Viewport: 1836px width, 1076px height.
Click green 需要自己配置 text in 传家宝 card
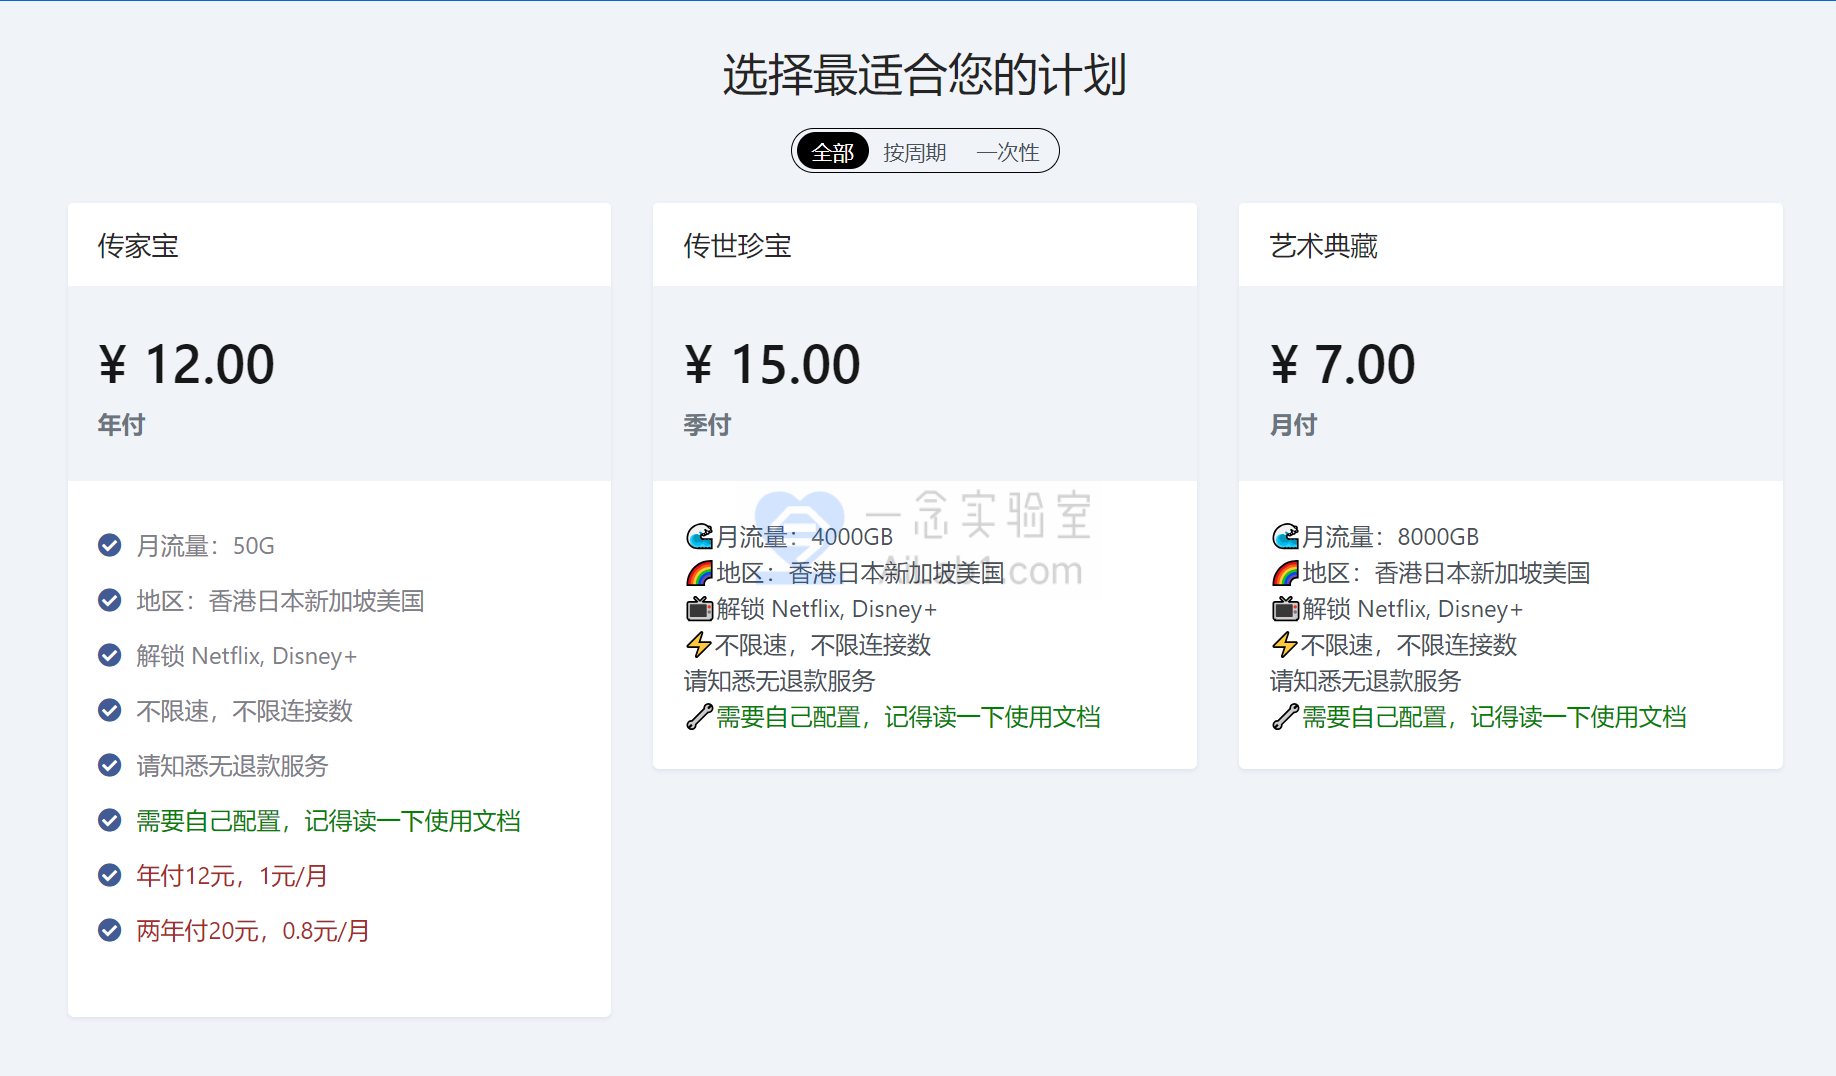[328, 821]
